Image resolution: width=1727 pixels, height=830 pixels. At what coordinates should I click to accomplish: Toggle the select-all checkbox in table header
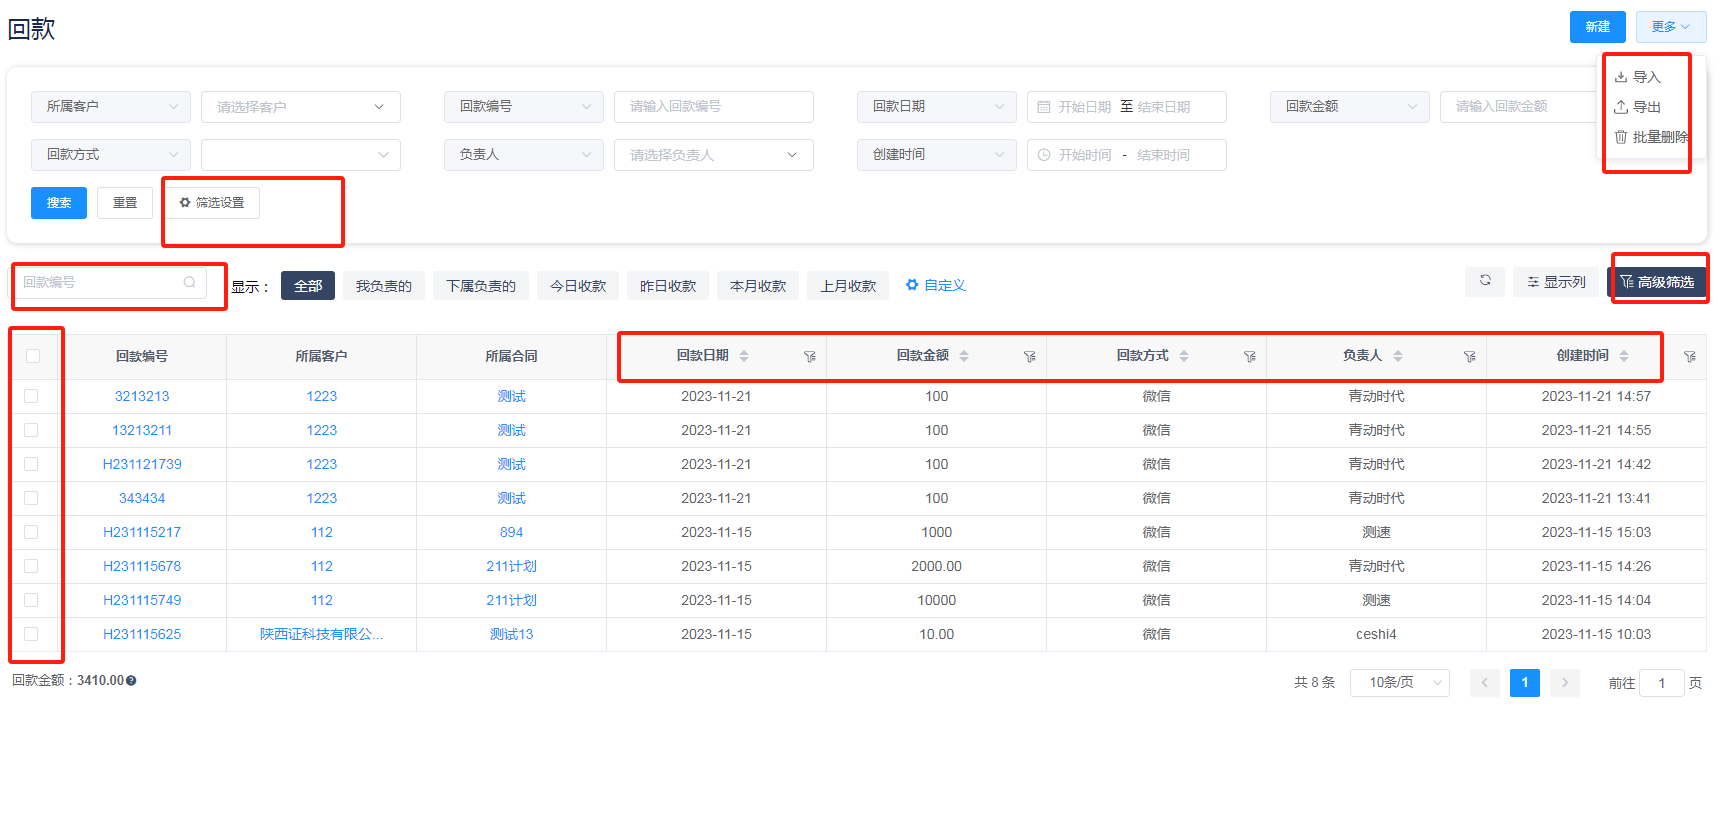tap(33, 356)
